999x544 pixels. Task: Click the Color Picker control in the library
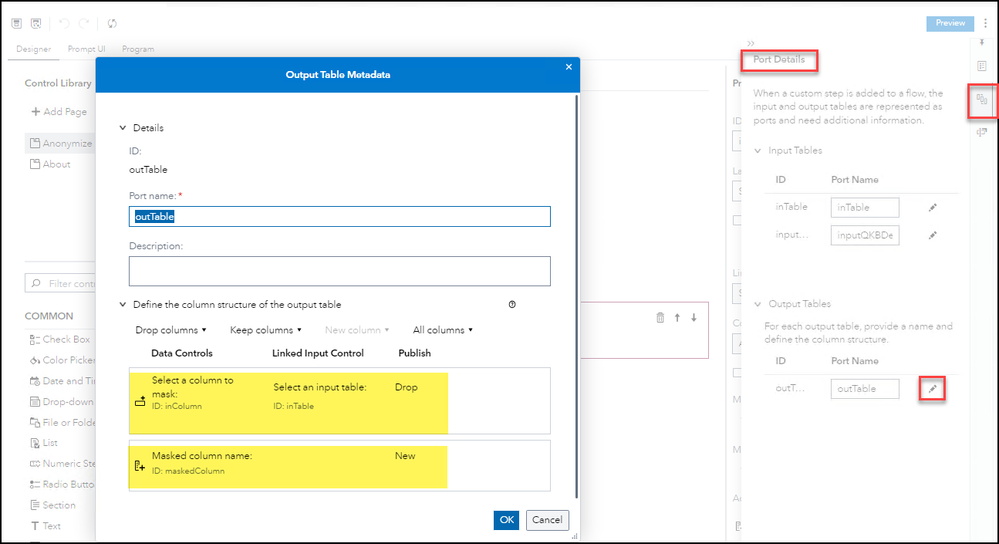tap(62, 361)
